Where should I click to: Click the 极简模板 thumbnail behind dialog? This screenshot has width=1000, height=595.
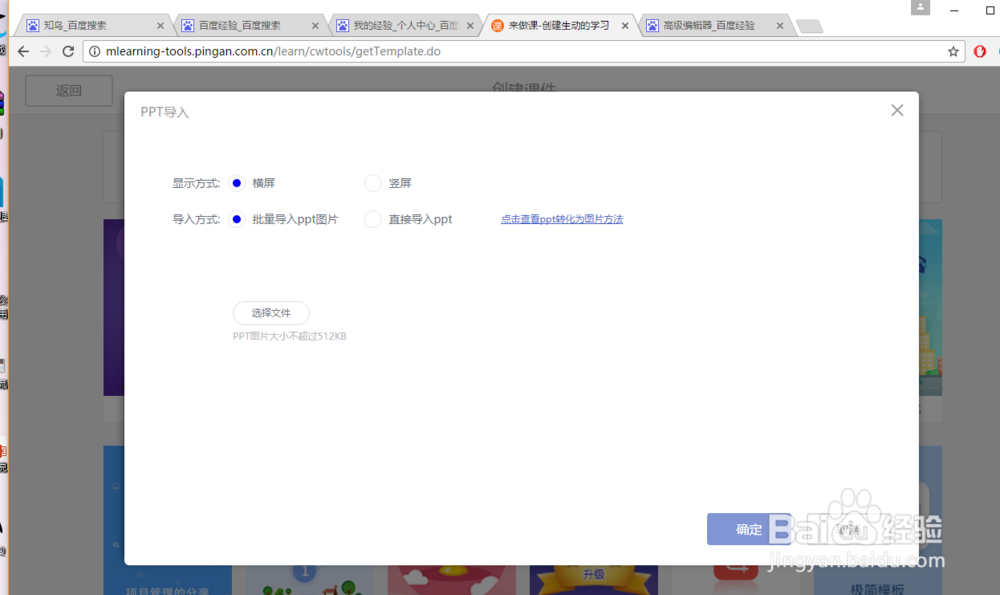pos(877,579)
